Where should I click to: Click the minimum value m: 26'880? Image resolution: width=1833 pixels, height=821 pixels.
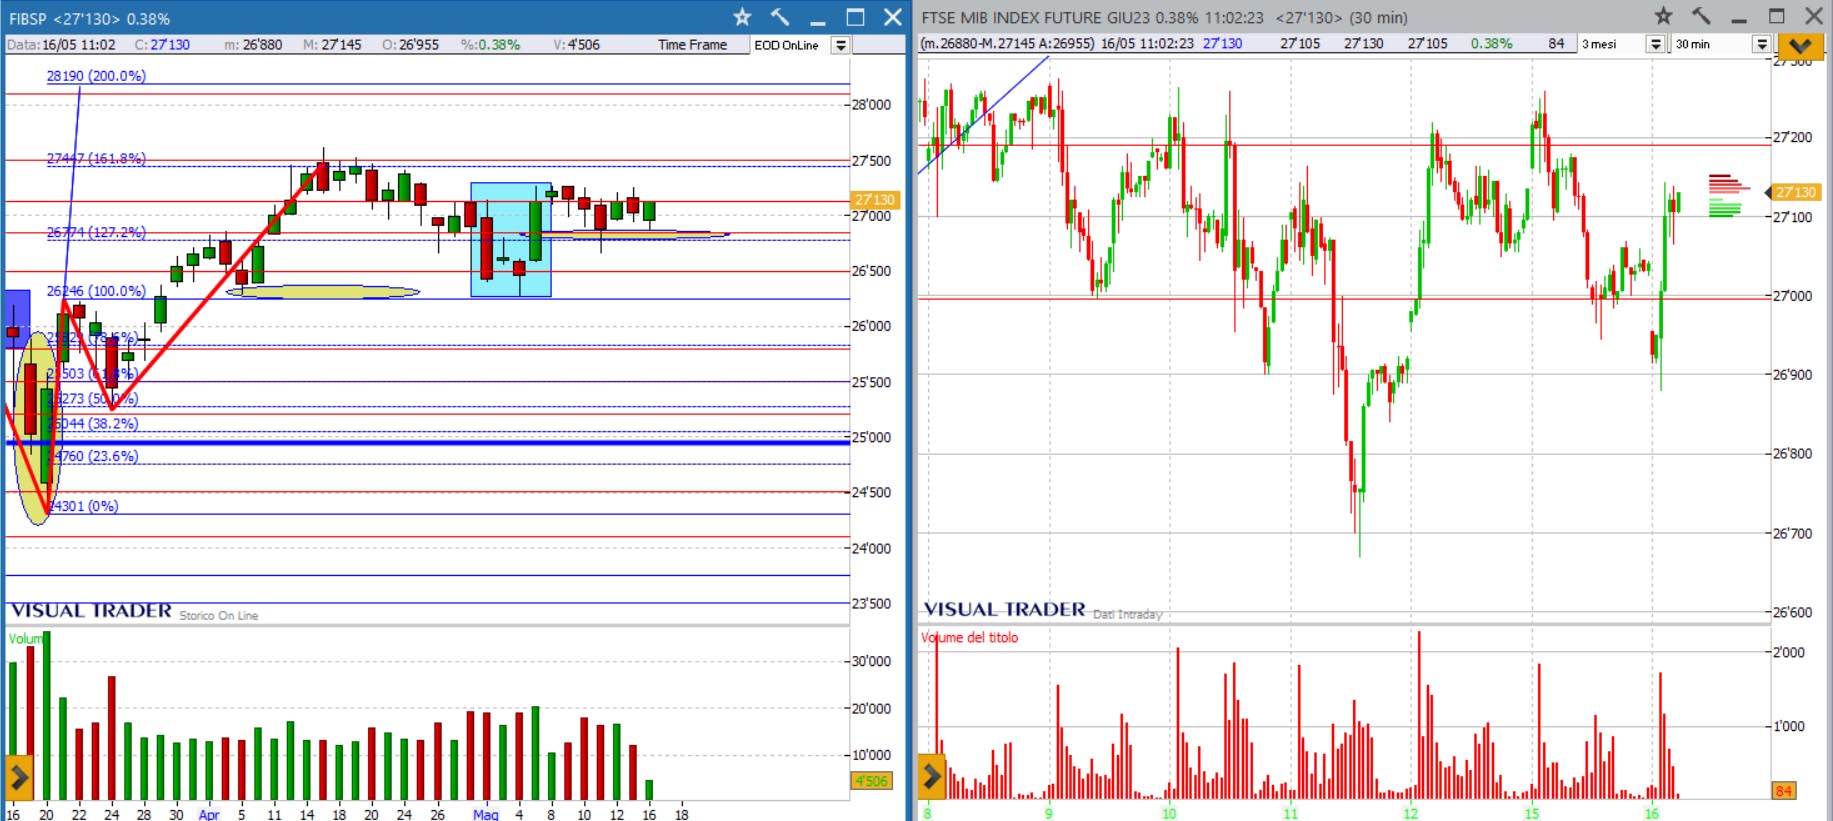[253, 45]
